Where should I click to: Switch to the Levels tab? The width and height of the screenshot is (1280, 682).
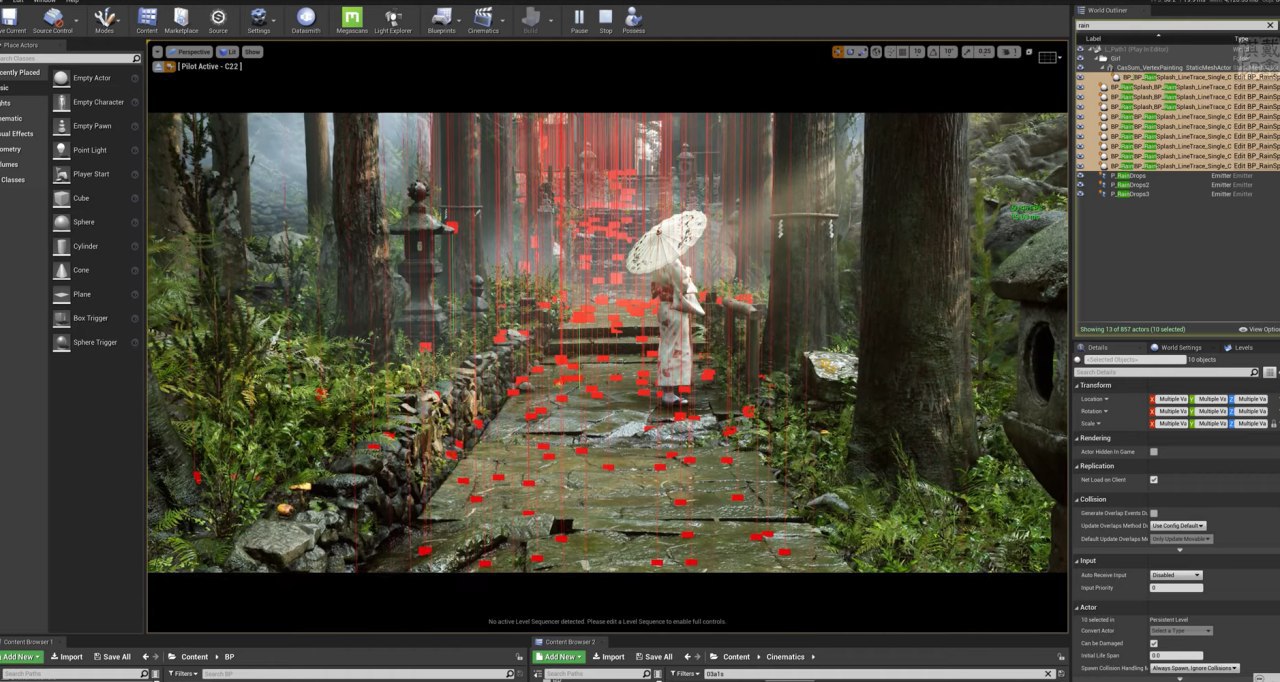pos(1243,348)
